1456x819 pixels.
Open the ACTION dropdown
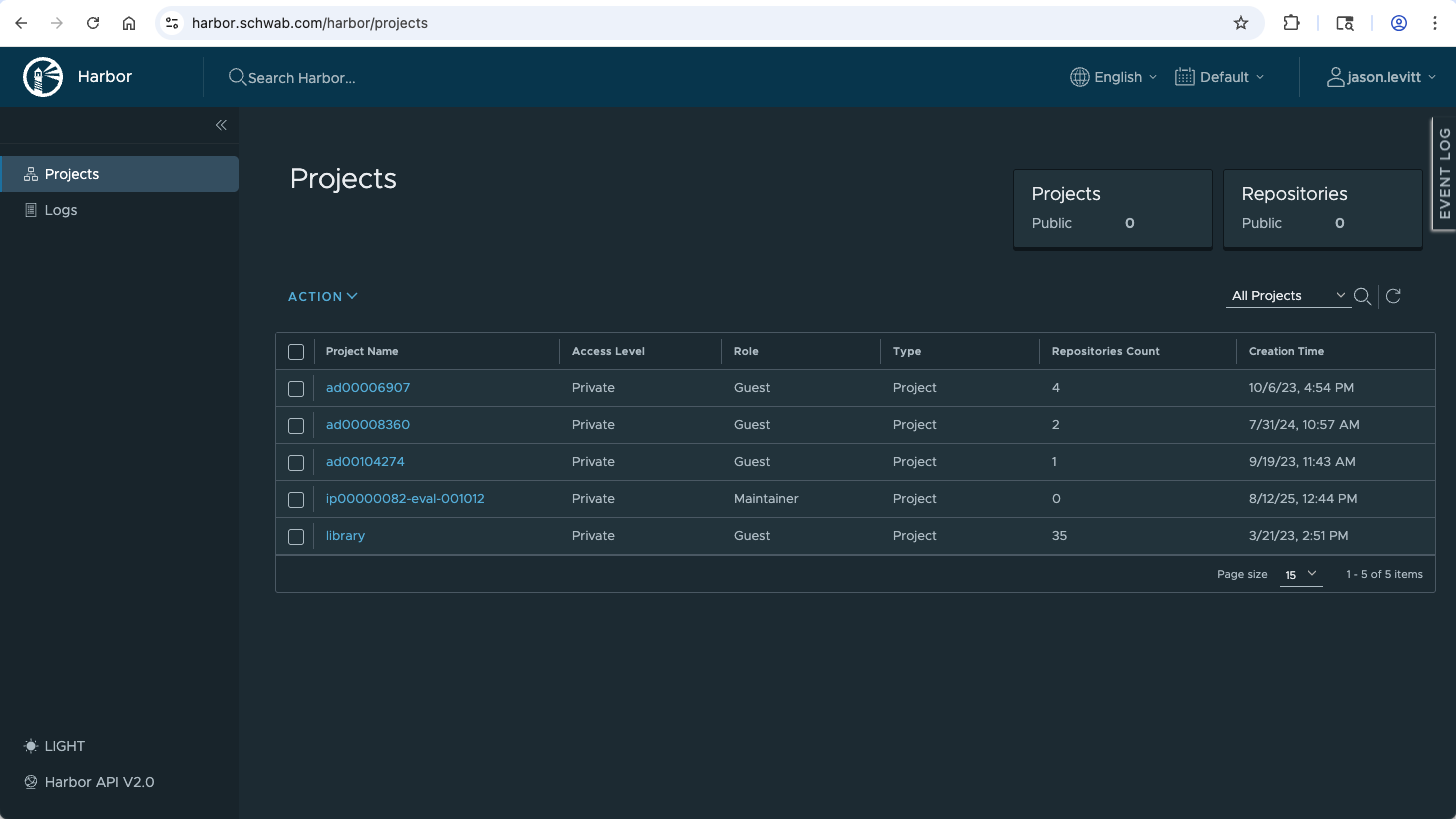[x=322, y=296]
